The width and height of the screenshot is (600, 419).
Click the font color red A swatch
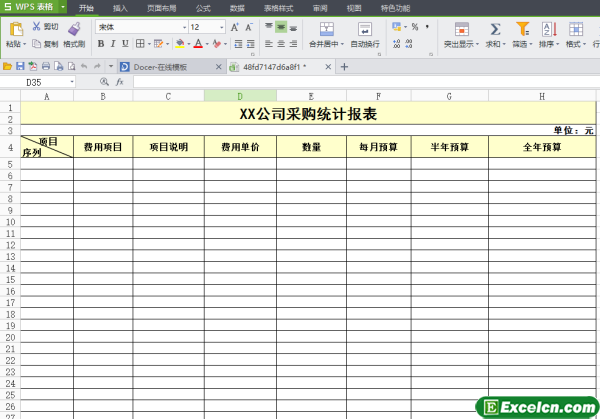pyautogui.click(x=198, y=44)
